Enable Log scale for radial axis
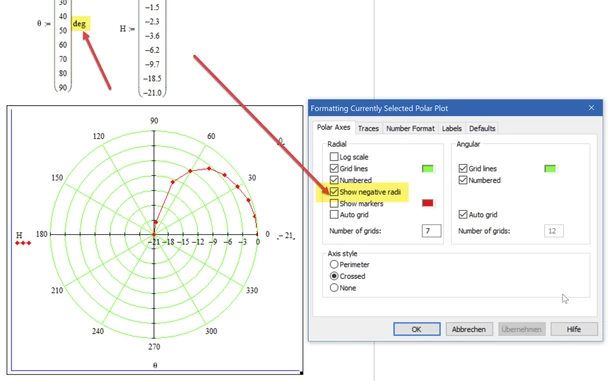 pos(334,157)
